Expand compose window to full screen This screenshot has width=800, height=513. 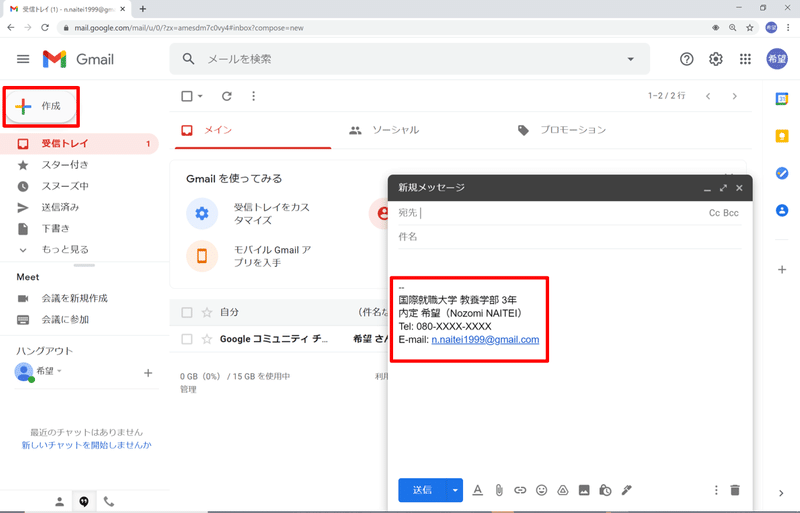[723, 188]
